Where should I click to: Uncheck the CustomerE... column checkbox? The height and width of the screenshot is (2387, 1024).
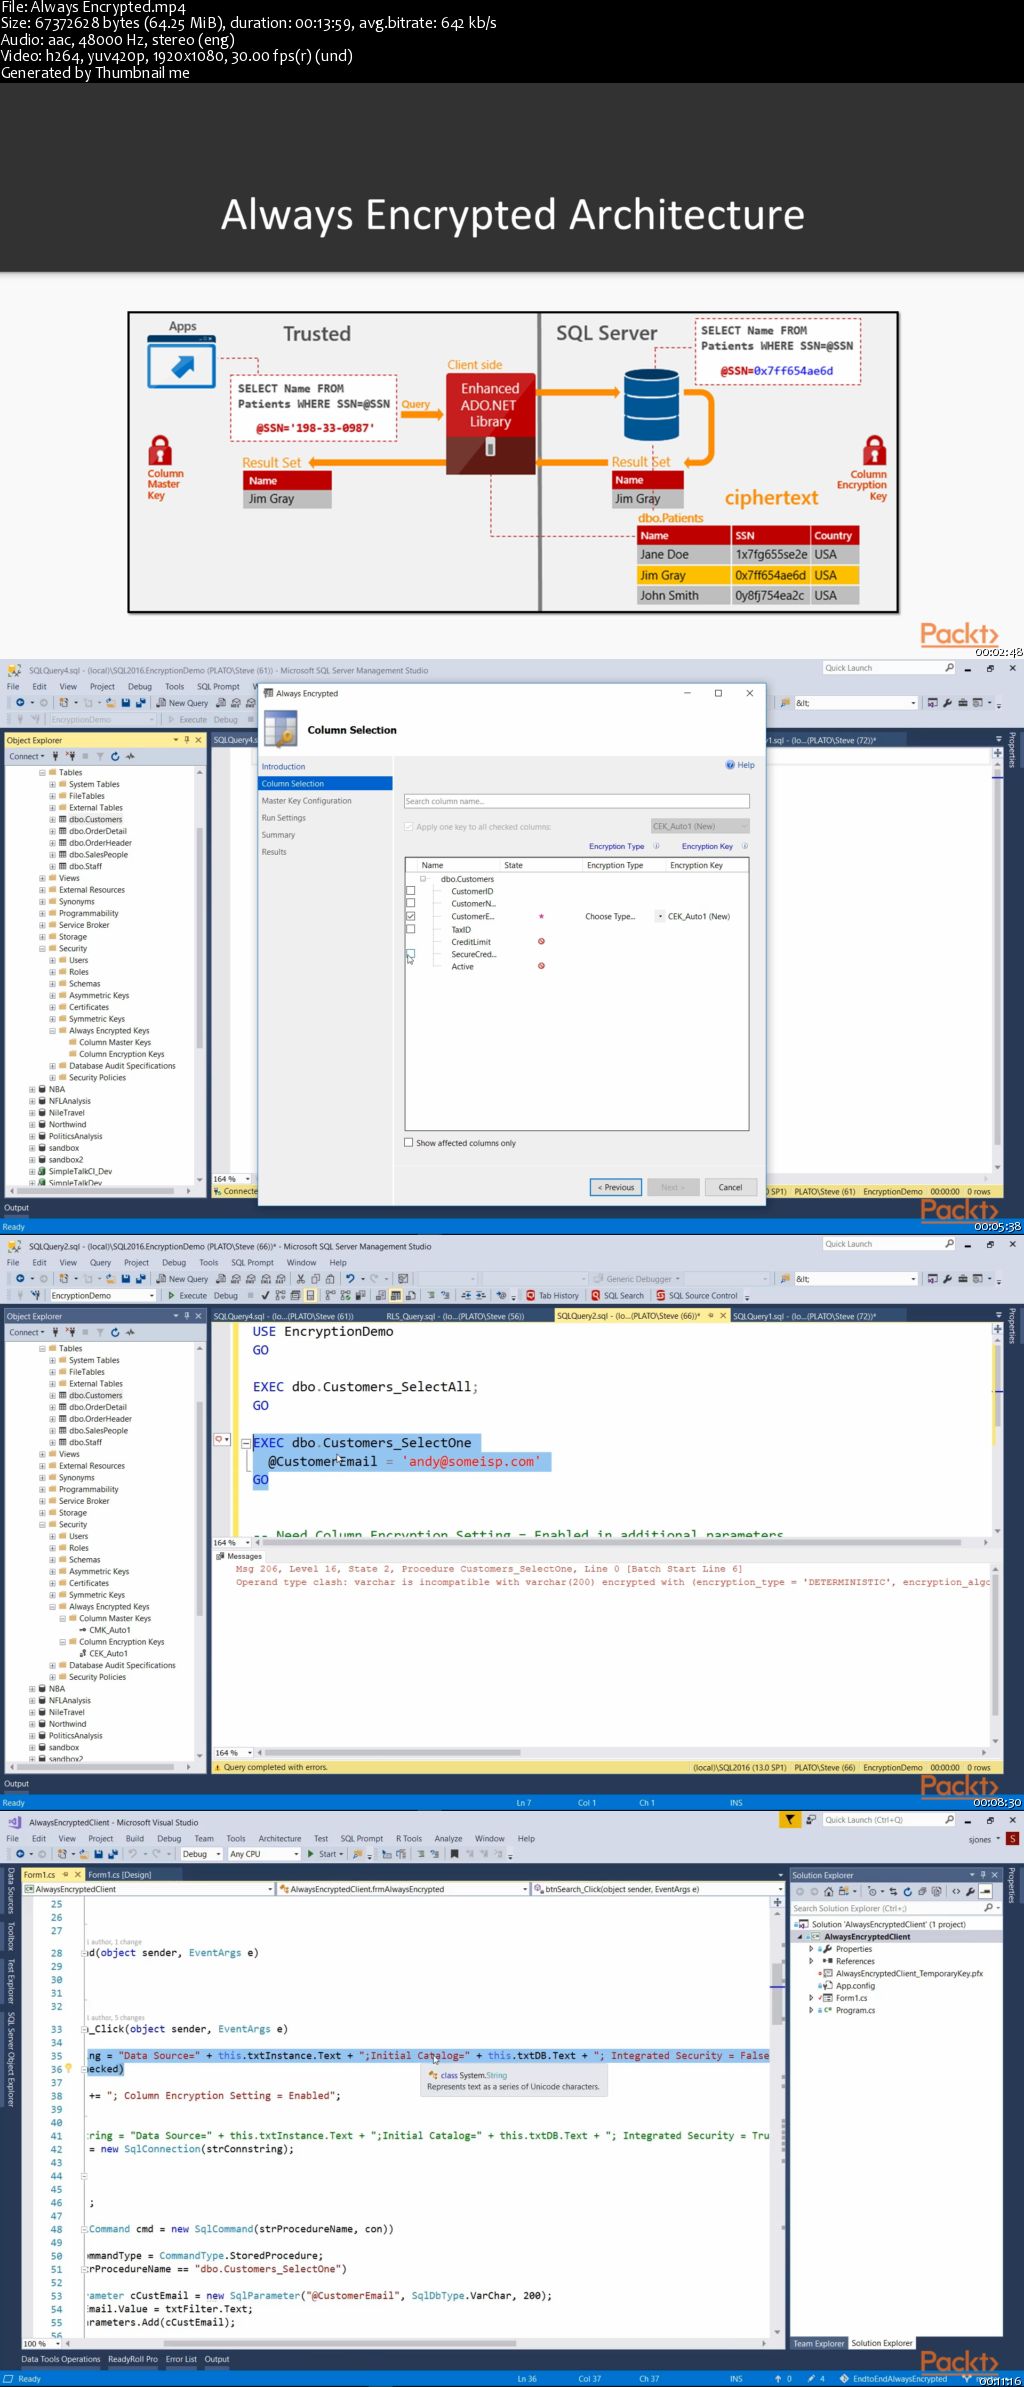pyautogui.click(x=410, y=916)
